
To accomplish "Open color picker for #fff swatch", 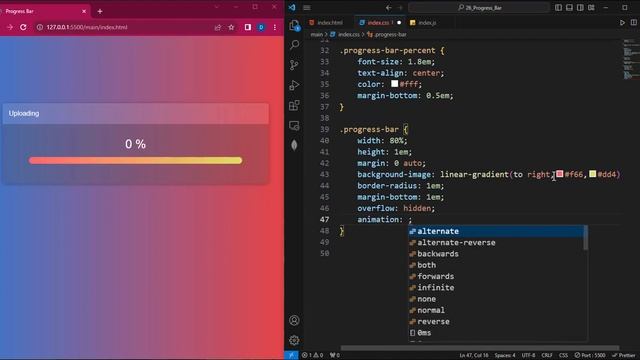I will [394, 84].
